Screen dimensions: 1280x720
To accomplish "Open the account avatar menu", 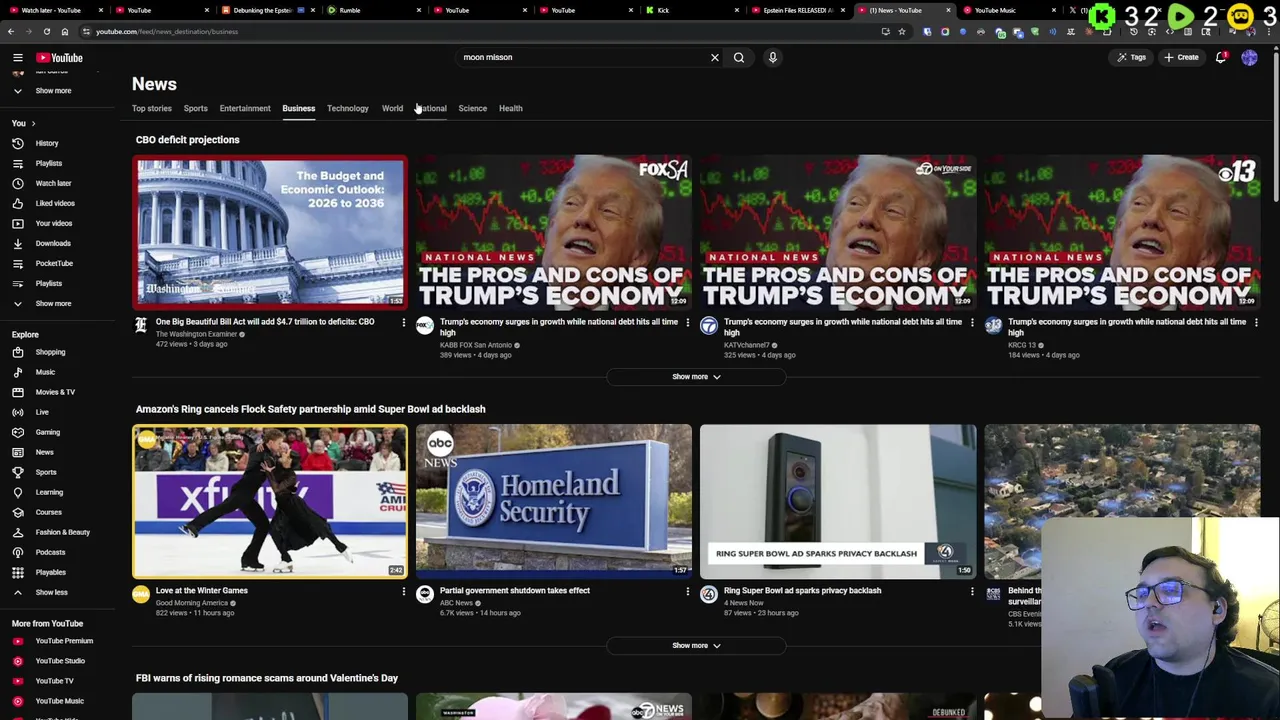I will (1249, 58).
